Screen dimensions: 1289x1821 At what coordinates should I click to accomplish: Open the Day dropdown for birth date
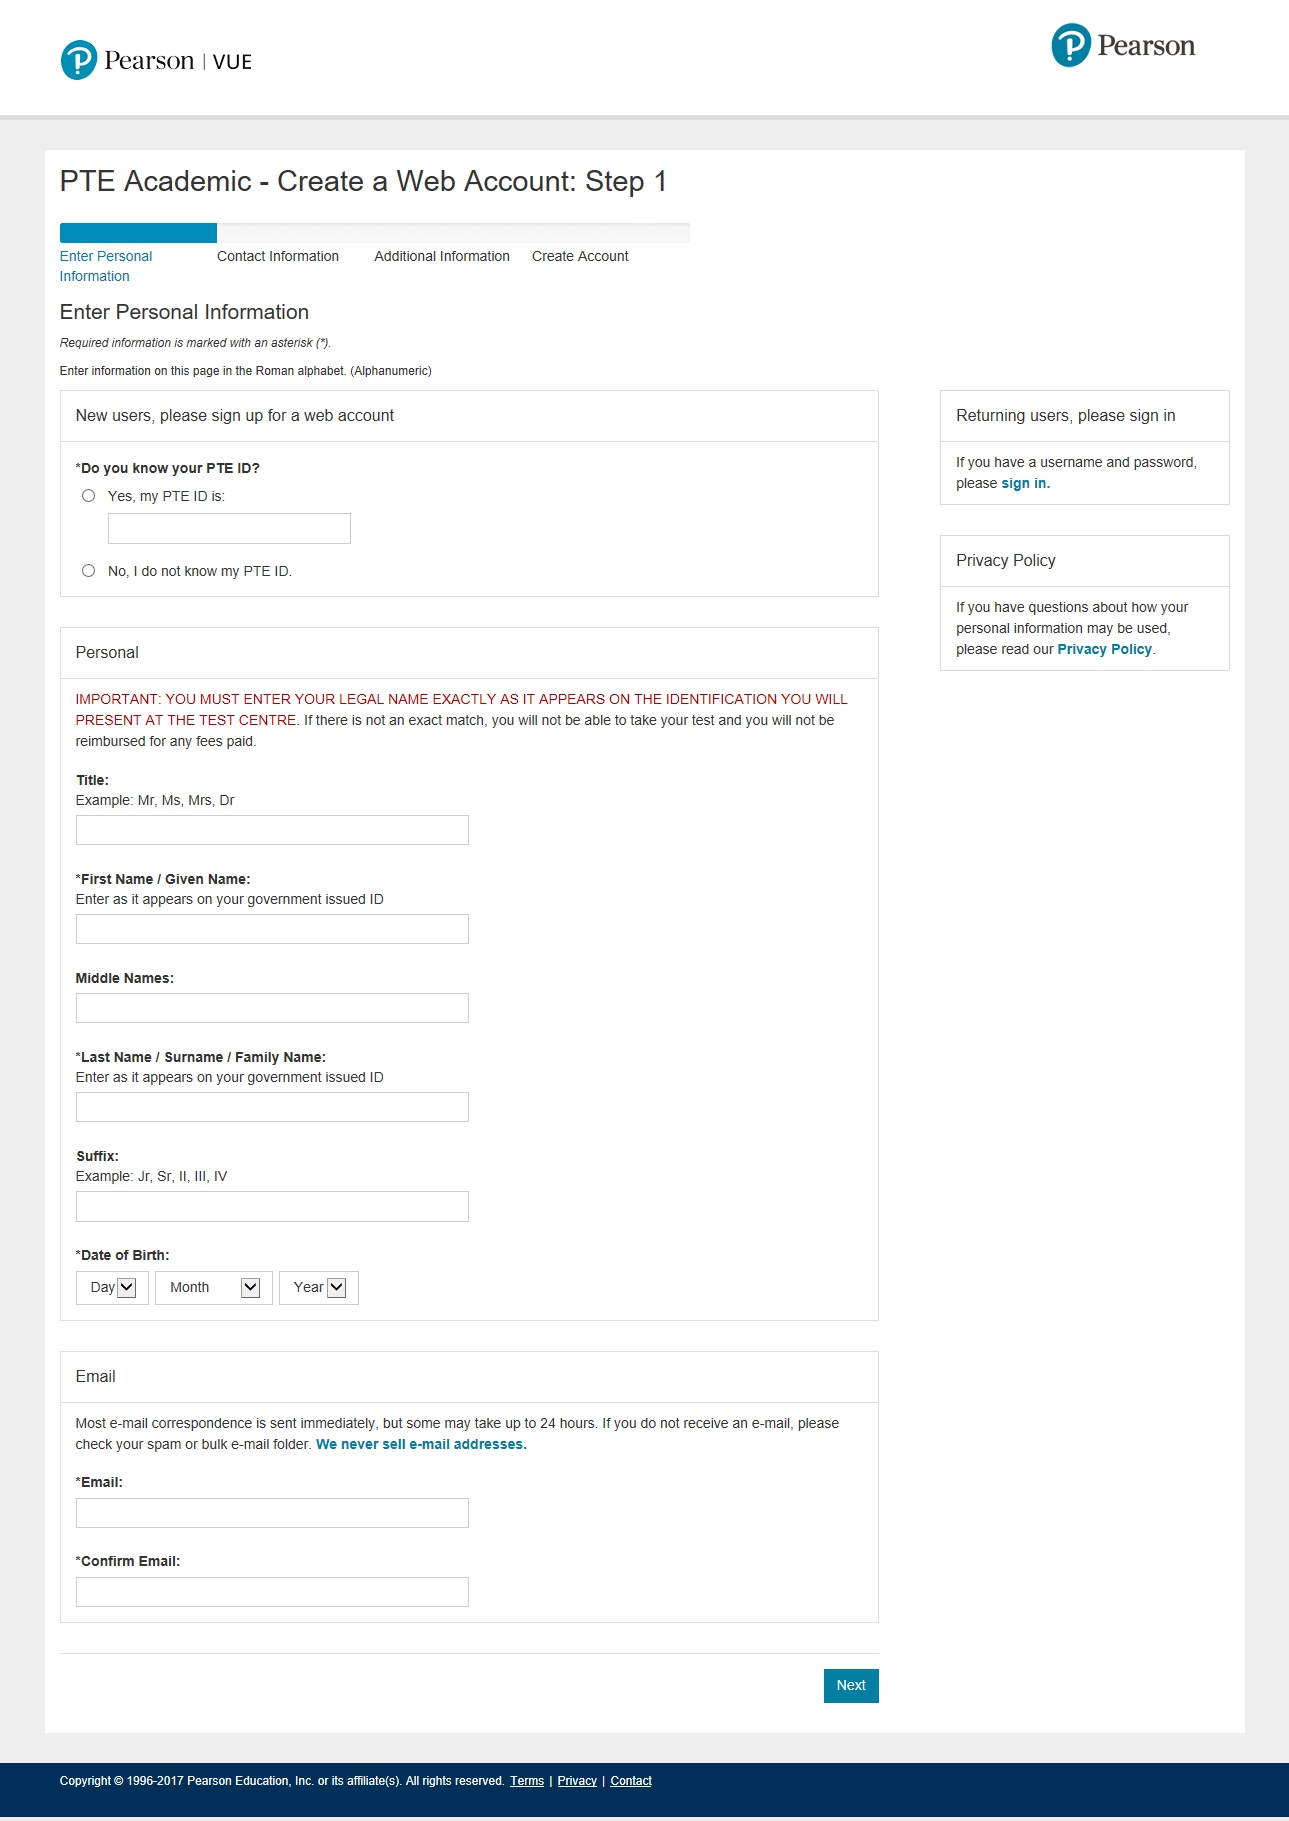pos(112,1288)
